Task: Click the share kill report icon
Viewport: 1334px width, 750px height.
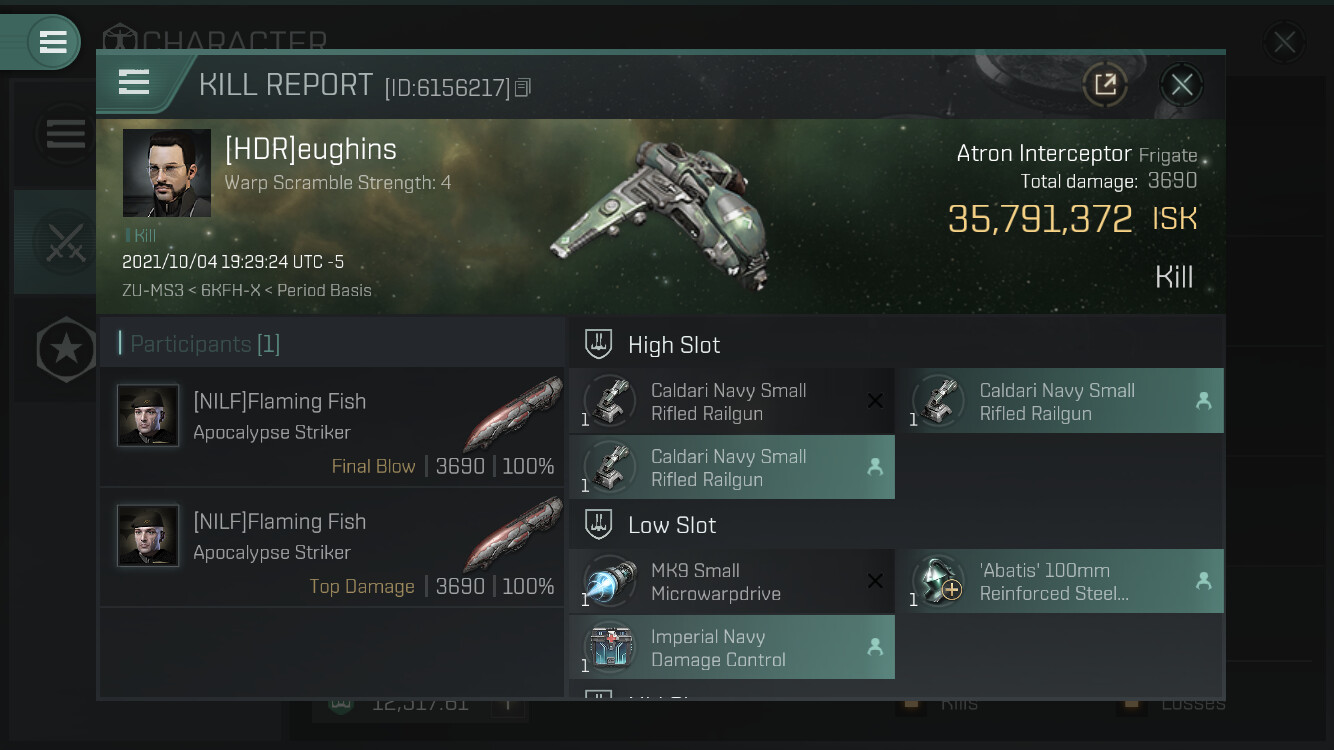Action: [1105, 85]
